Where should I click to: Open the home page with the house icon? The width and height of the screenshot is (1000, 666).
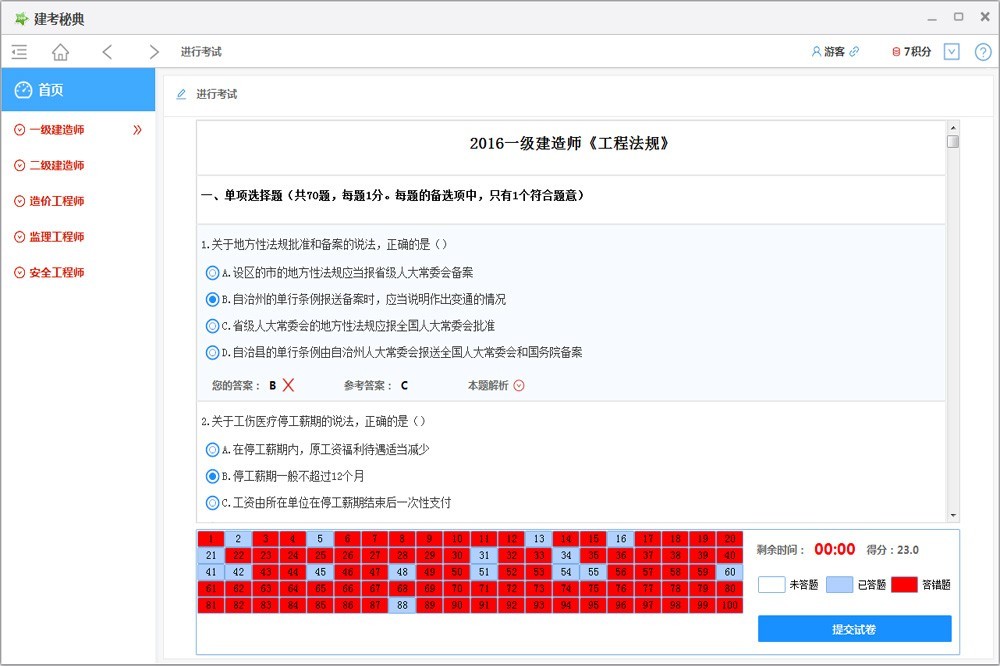coord(60,51)
